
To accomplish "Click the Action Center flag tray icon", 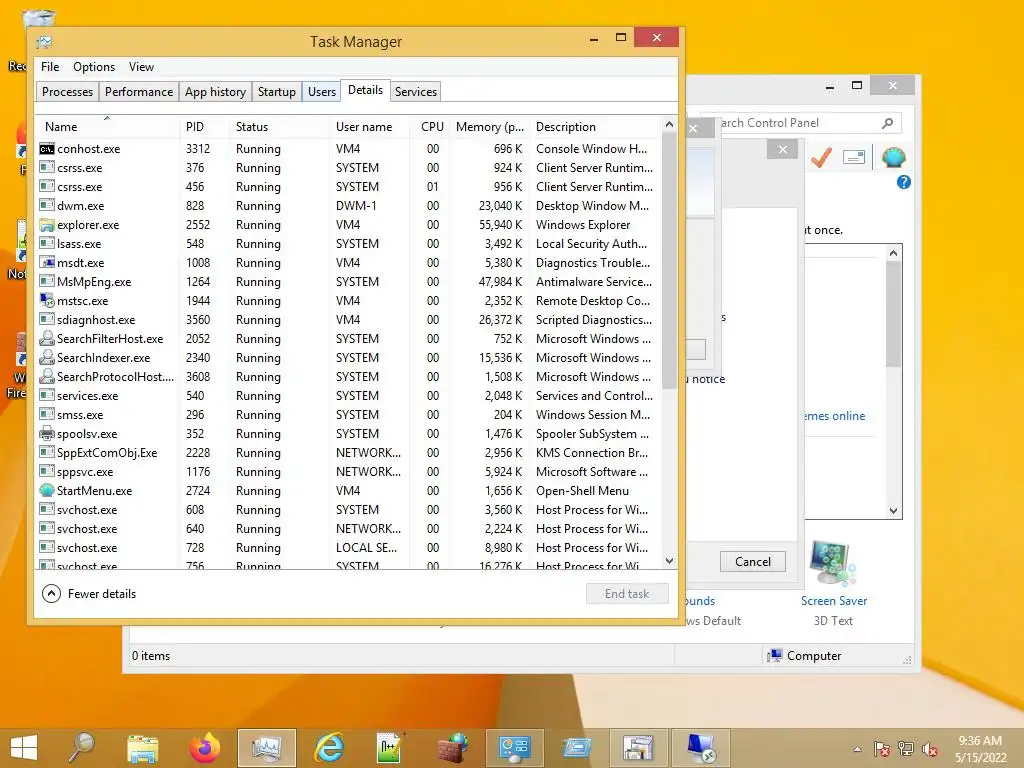I will [882, 749].
